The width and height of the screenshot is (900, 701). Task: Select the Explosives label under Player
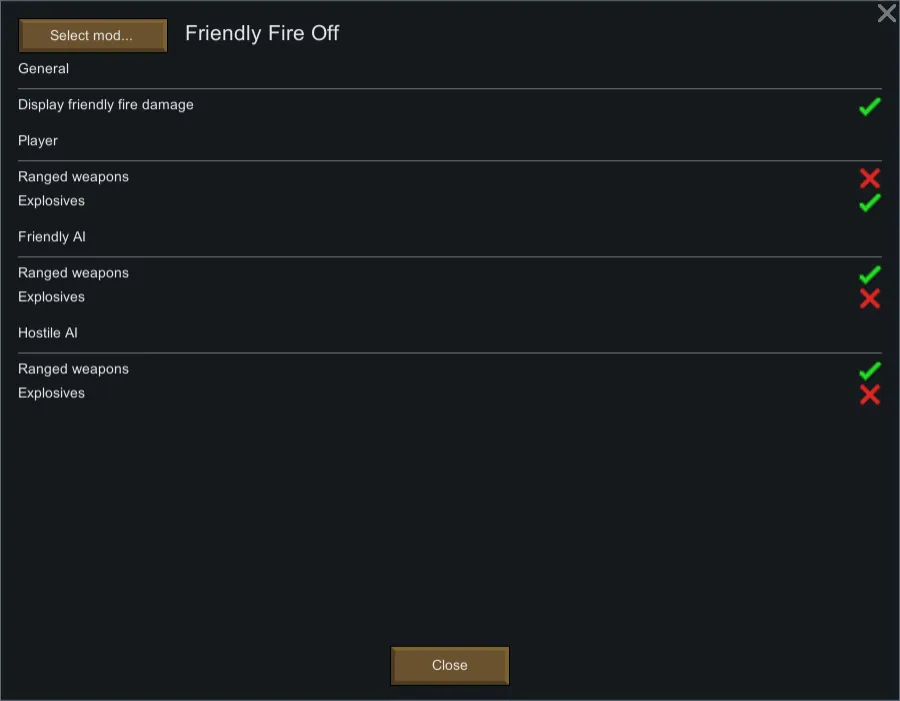coord(51,201)
